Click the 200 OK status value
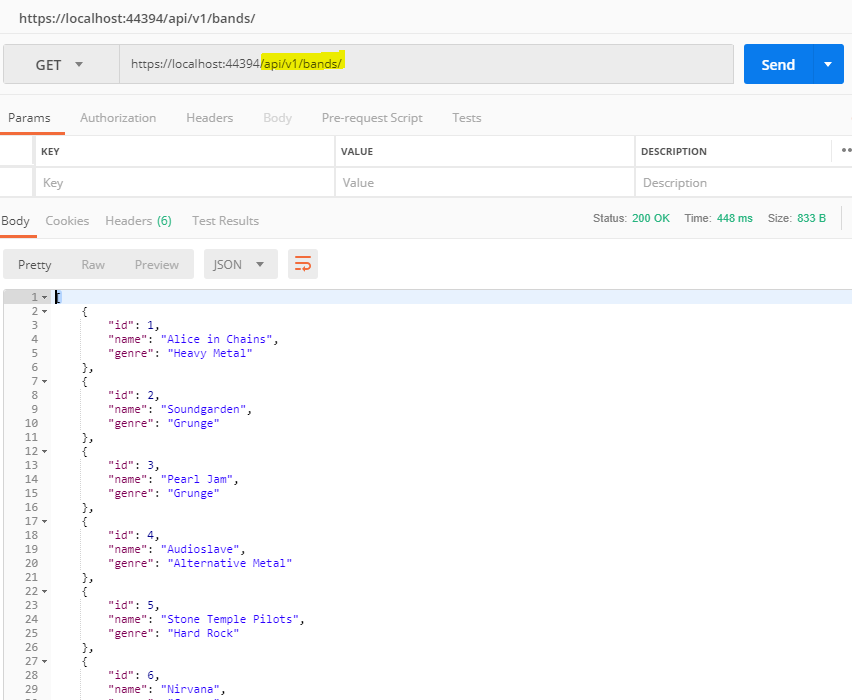The width and height of the screenshot is (852, 700). [x=650, y=218]
